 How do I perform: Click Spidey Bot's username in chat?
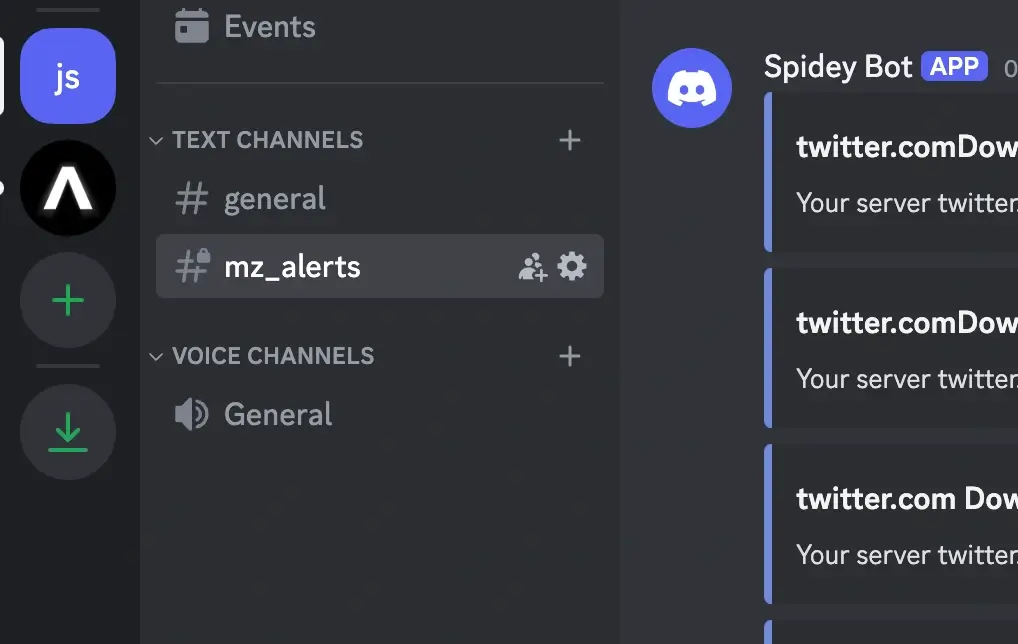point(837,66)
